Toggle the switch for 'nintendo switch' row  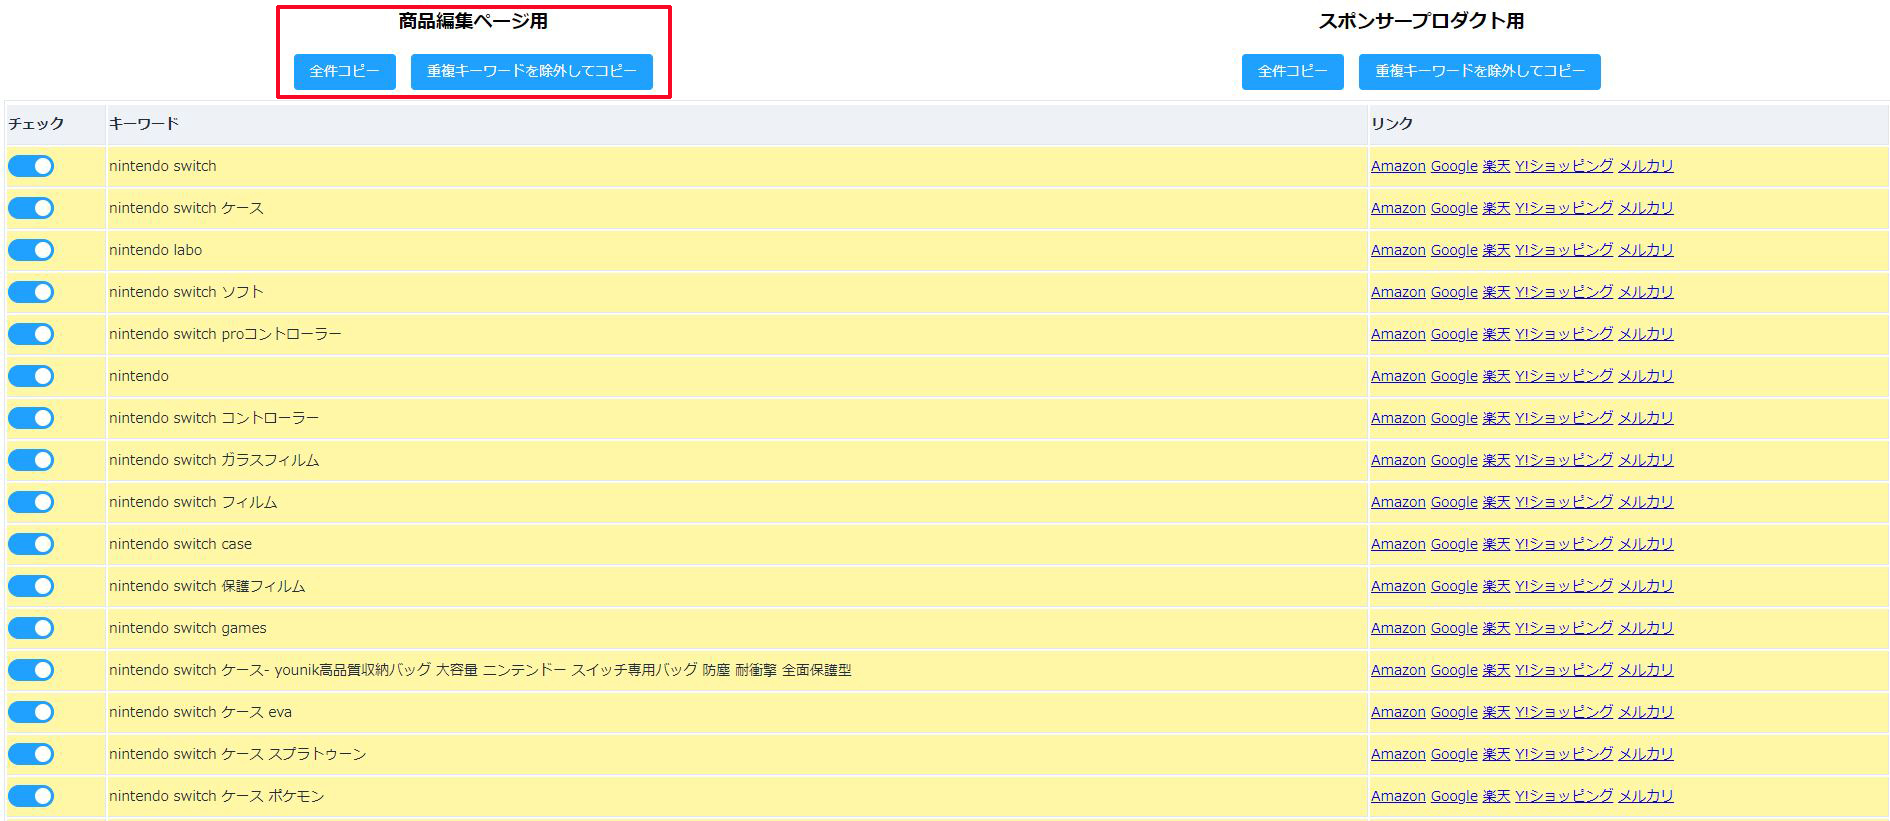31,166
